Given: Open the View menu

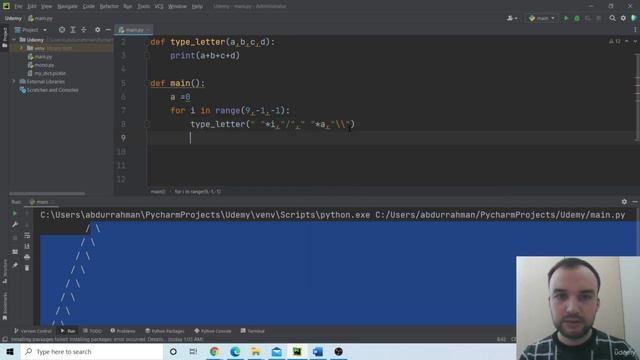Looking at the screenshot, I should 47,6.
